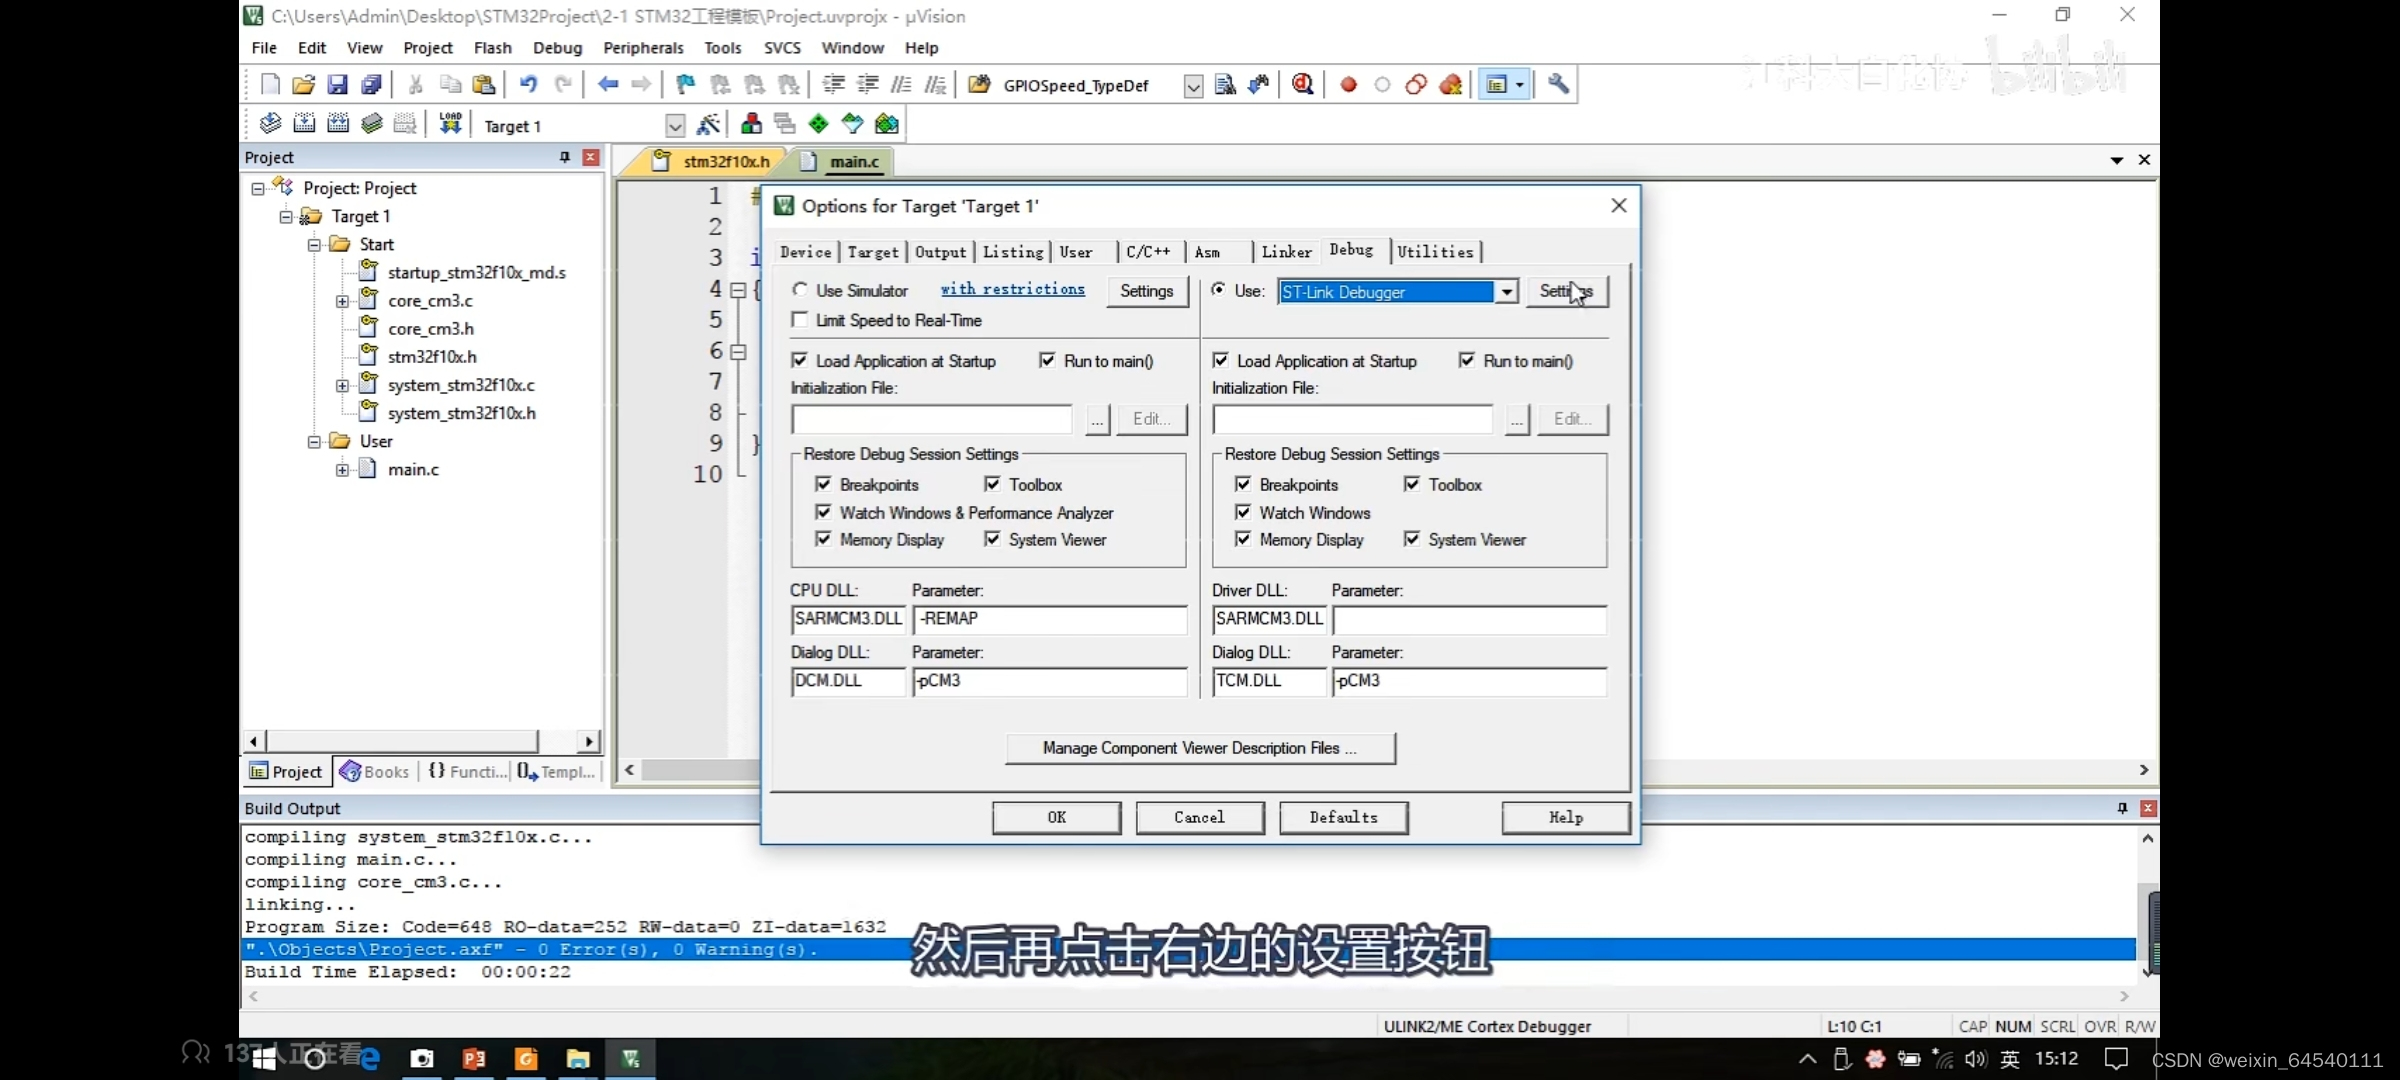The image size is (2400, 1080).
Task: Uncheck Breakpoints under Restore Debug Session Settings
Action: tap(823, 484)
